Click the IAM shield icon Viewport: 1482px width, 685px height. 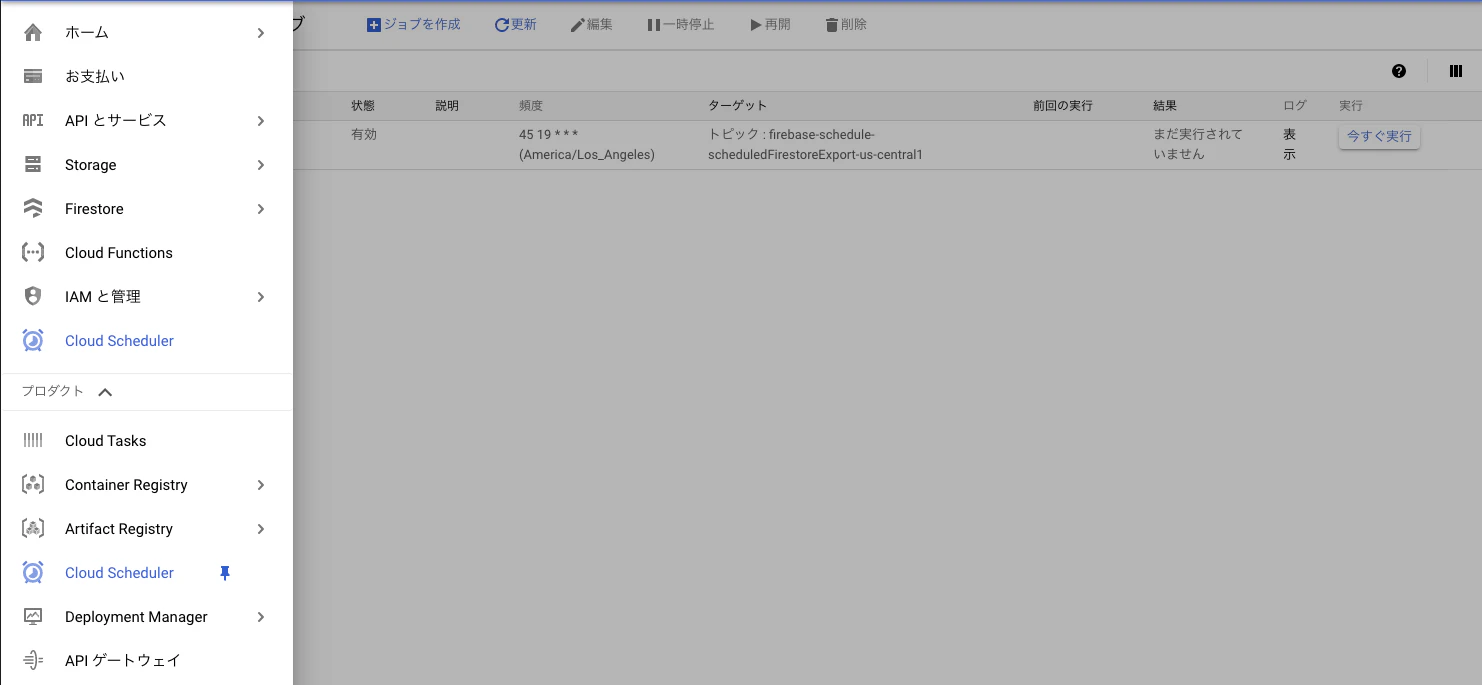33,297
